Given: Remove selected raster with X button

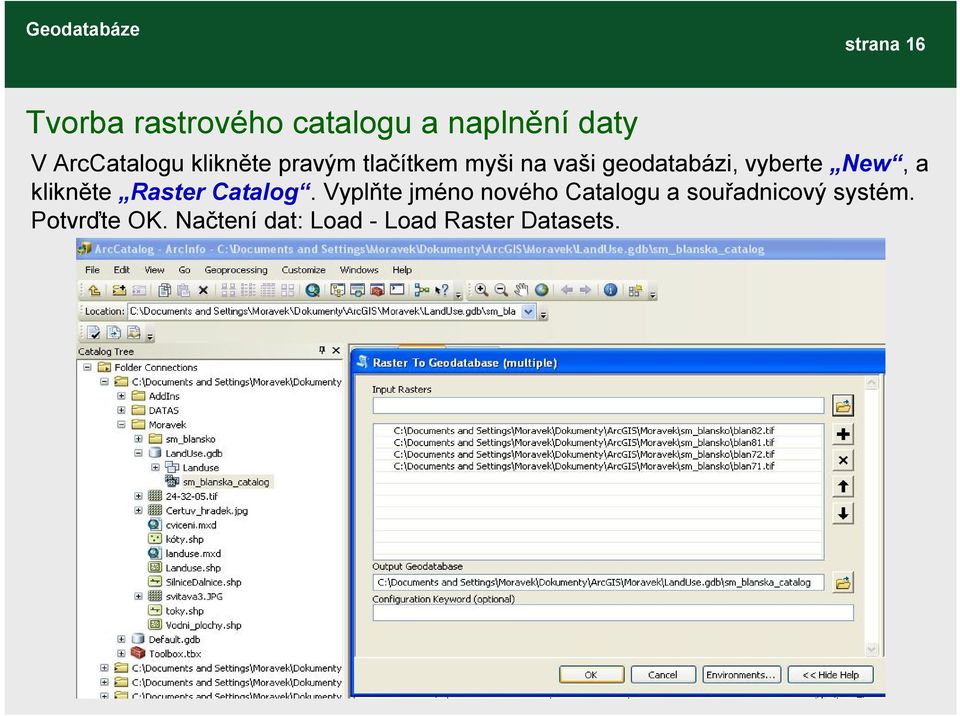Looking at the screenshot, I should click(843, 461).
